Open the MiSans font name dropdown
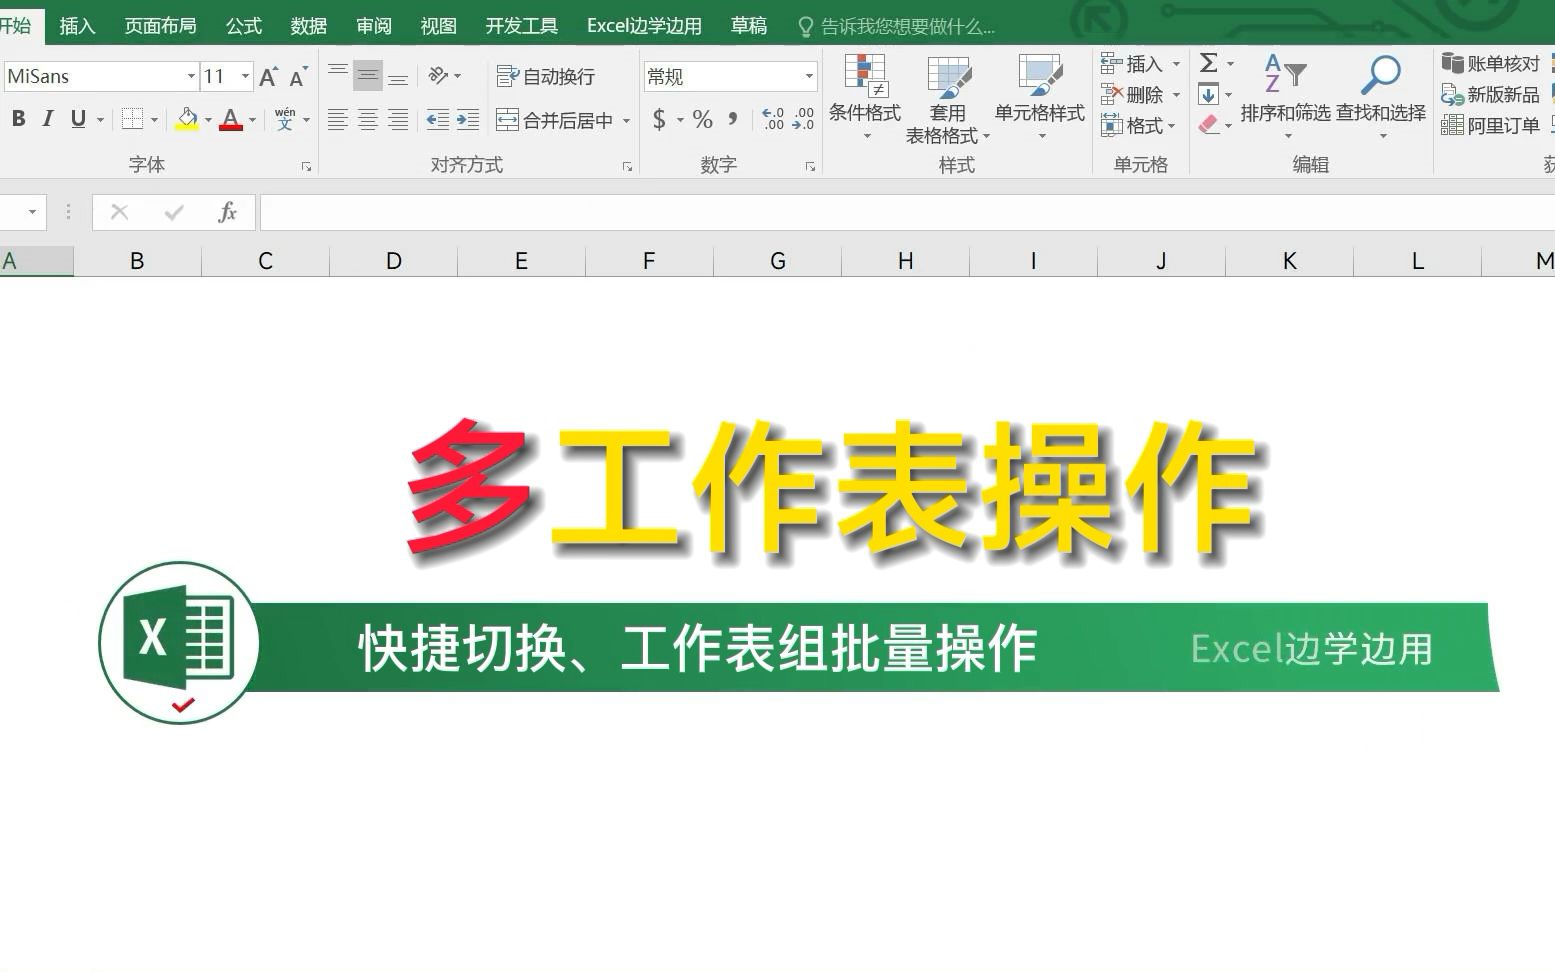 pos(191,76)
